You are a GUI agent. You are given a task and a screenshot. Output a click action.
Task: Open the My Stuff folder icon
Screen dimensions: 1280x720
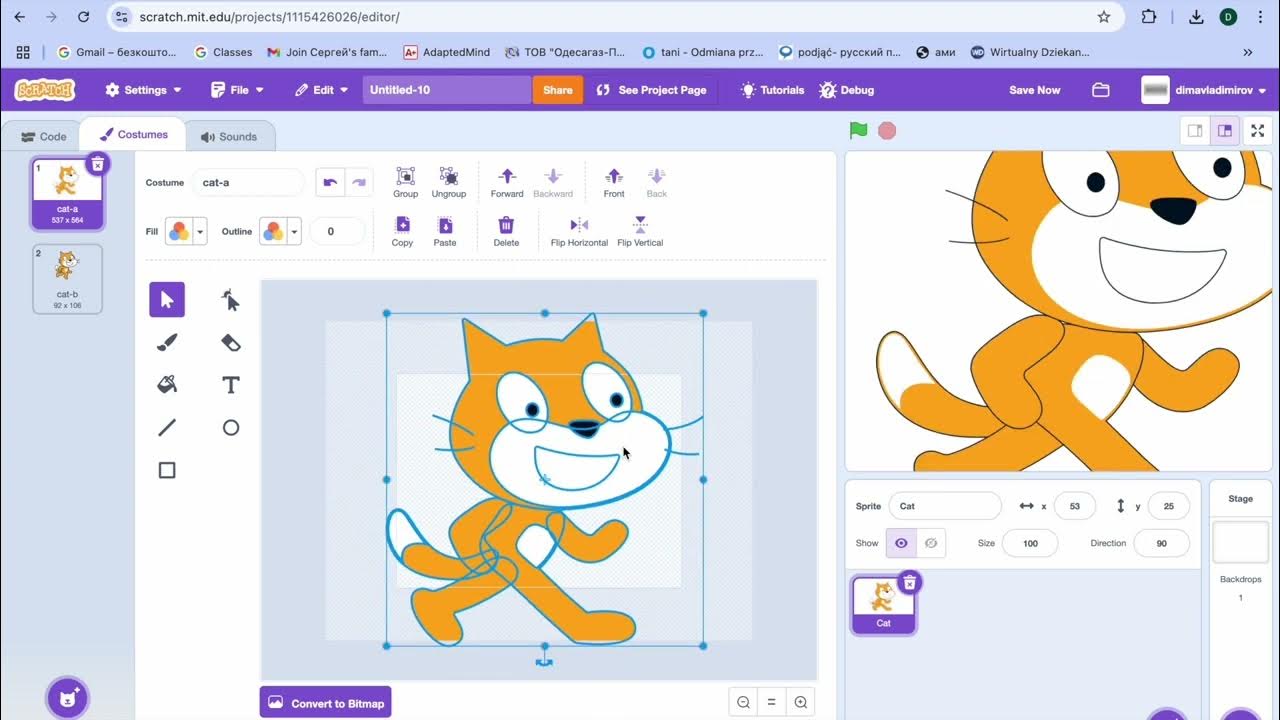[x=1101, y=90]
